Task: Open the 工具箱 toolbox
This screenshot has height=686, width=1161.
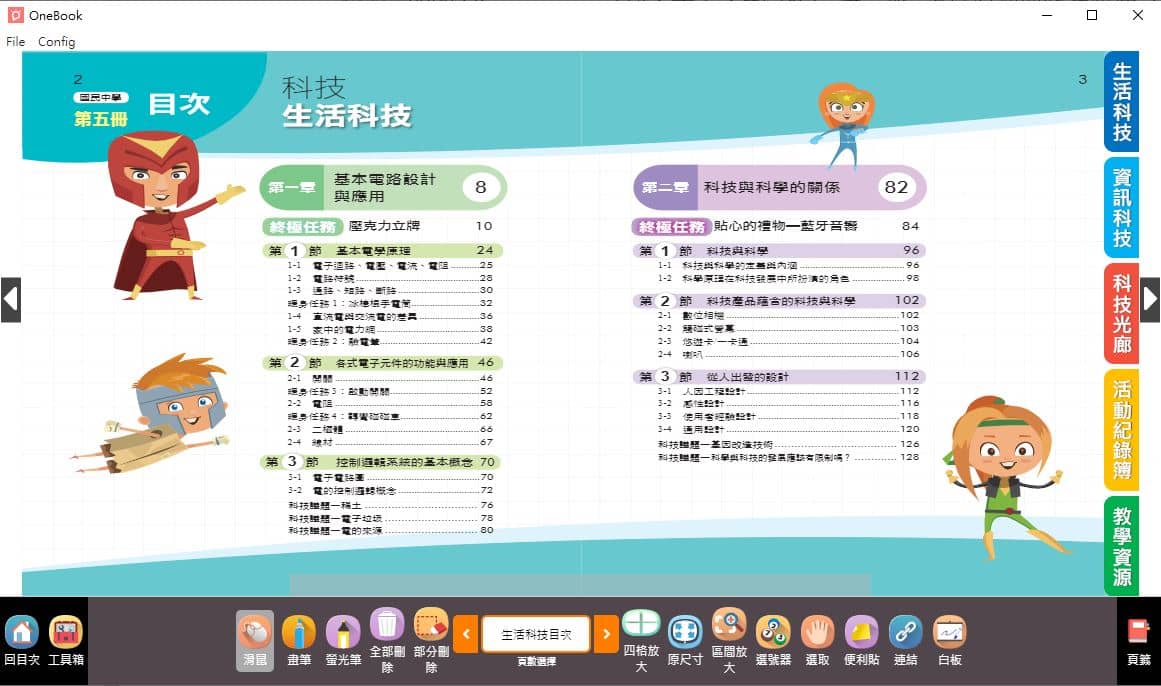Action: (66, 641)
